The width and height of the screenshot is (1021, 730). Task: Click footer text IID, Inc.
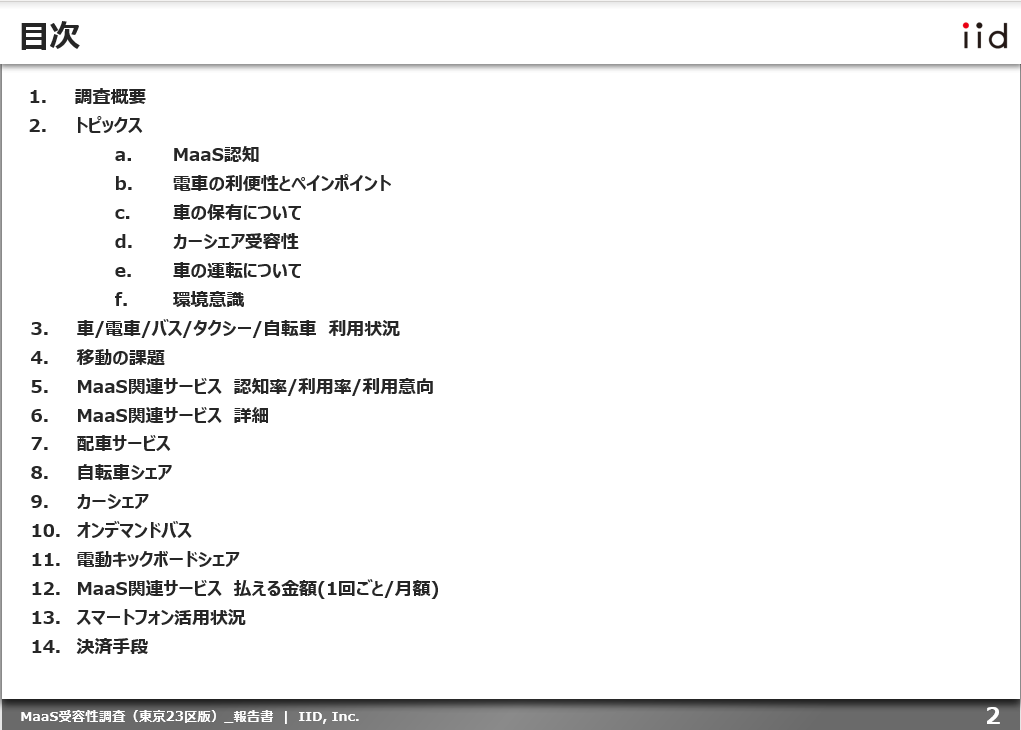(329, 716)
